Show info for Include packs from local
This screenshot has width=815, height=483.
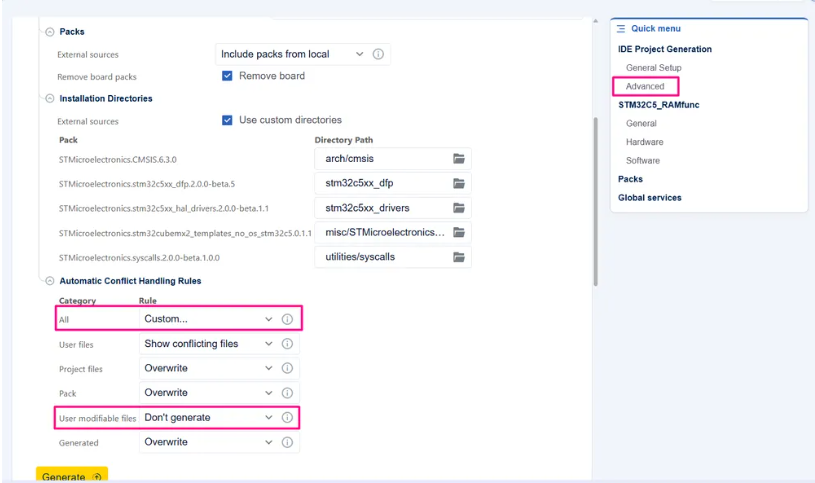point(378,54)
